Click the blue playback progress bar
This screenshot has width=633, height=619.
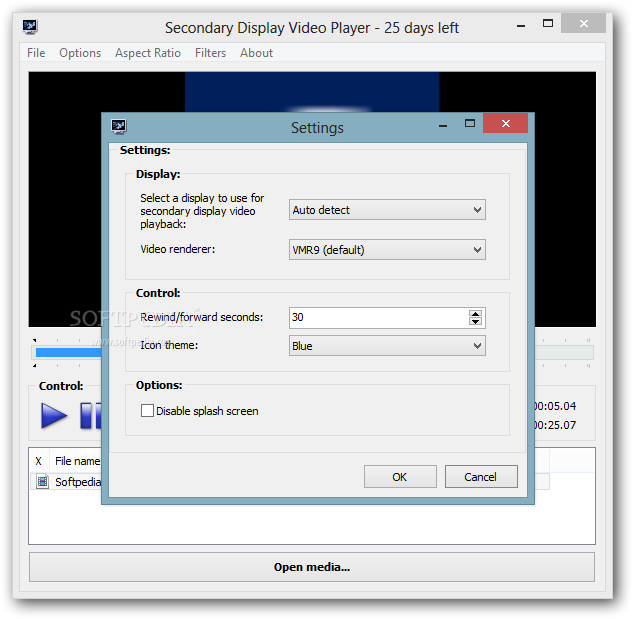click(68, 353)
